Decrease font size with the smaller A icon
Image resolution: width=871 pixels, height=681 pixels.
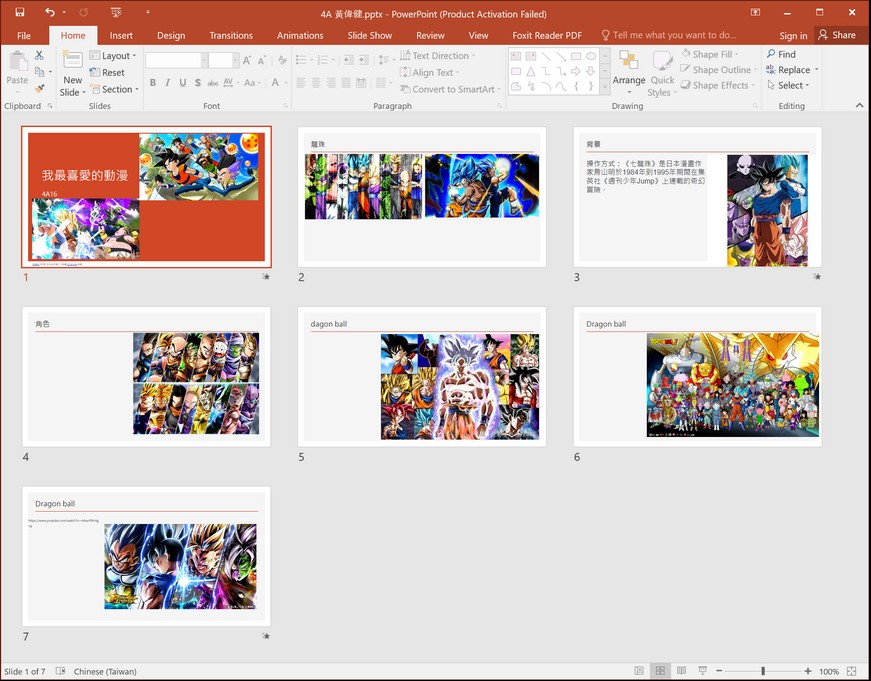pyautogui.click(x=262, y=60)
